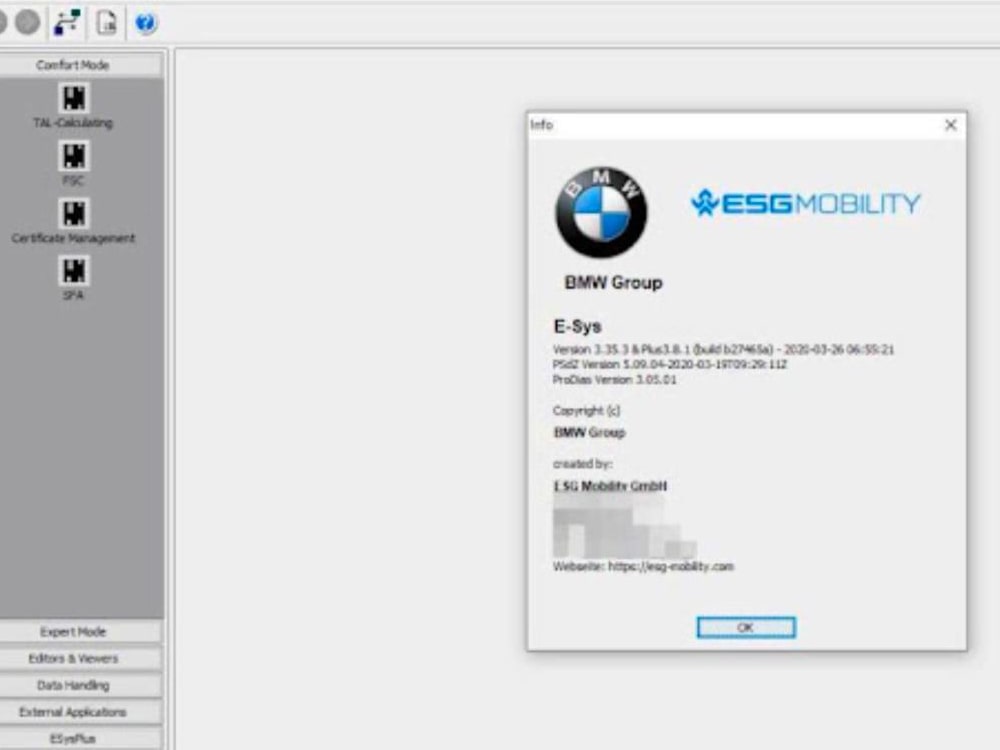Viewport: 1000px width, 750px height.
Task: Switch to Expert Mode section
Action: click(81, 632)
